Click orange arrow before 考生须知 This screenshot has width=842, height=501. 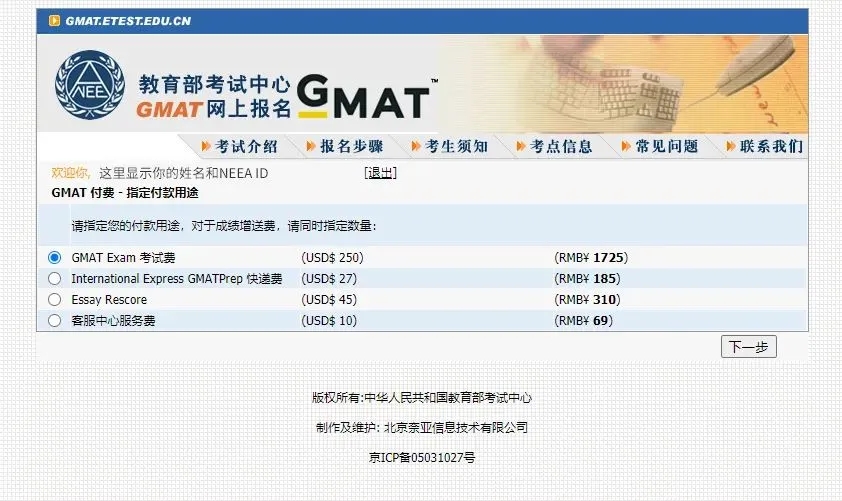coord(416,147)
